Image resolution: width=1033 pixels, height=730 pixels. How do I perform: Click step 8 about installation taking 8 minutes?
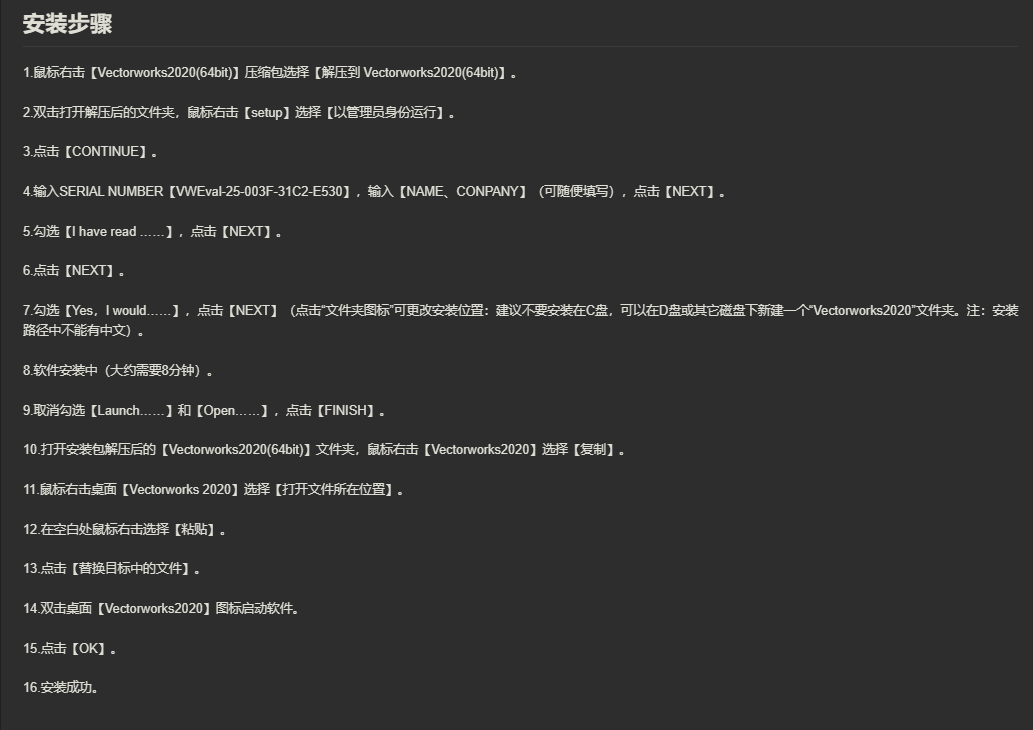pos(118,370)
